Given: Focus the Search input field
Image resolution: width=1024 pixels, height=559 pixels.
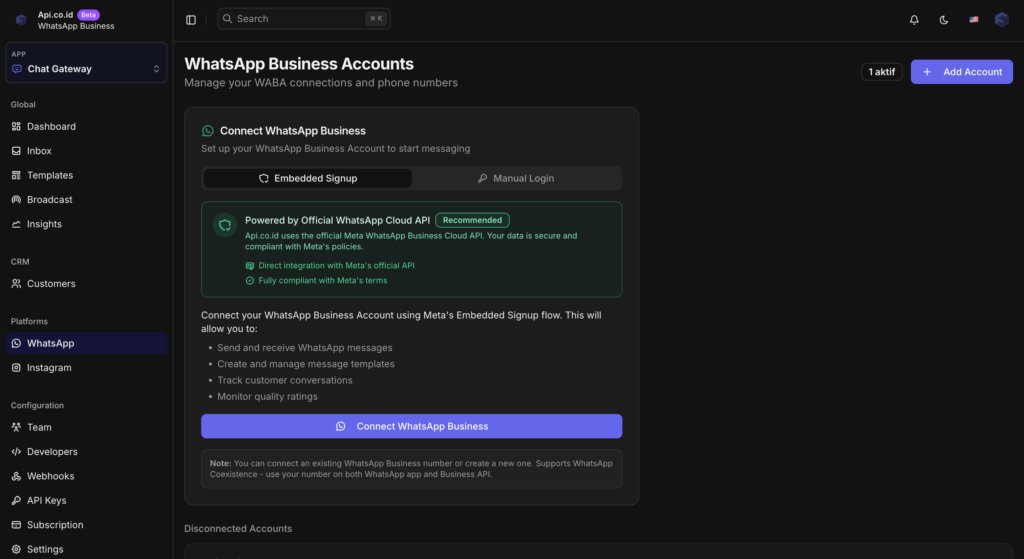Looking at the screenshot, I should point(304,19).
